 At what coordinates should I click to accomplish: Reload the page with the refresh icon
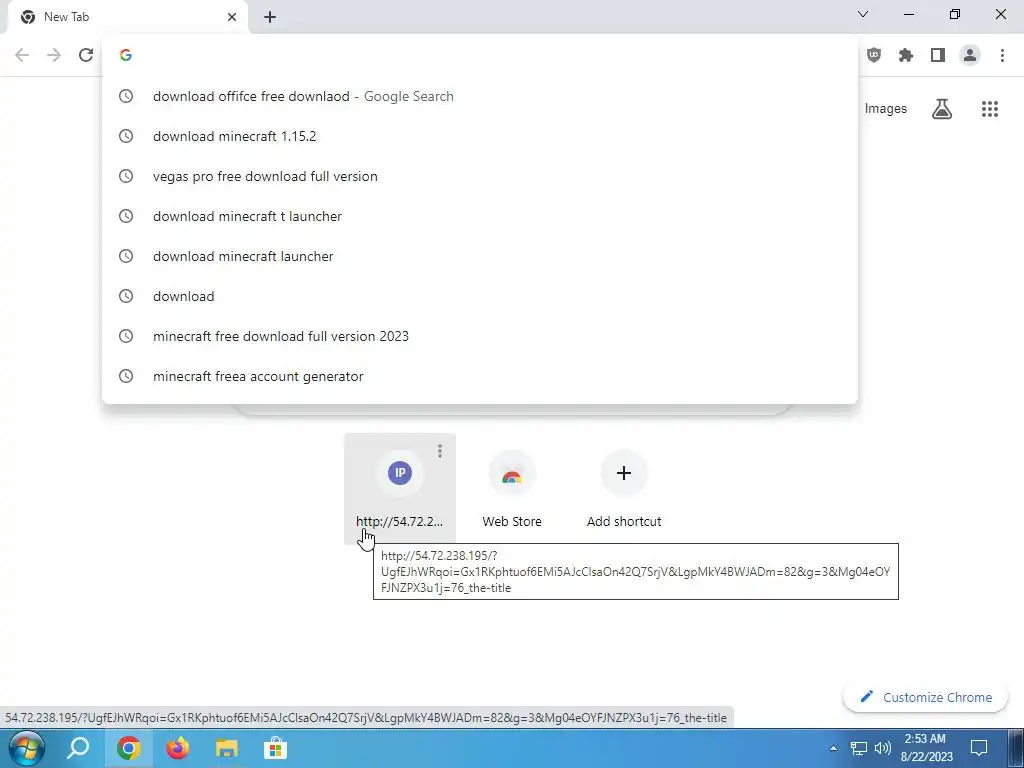tap(86, 55)
